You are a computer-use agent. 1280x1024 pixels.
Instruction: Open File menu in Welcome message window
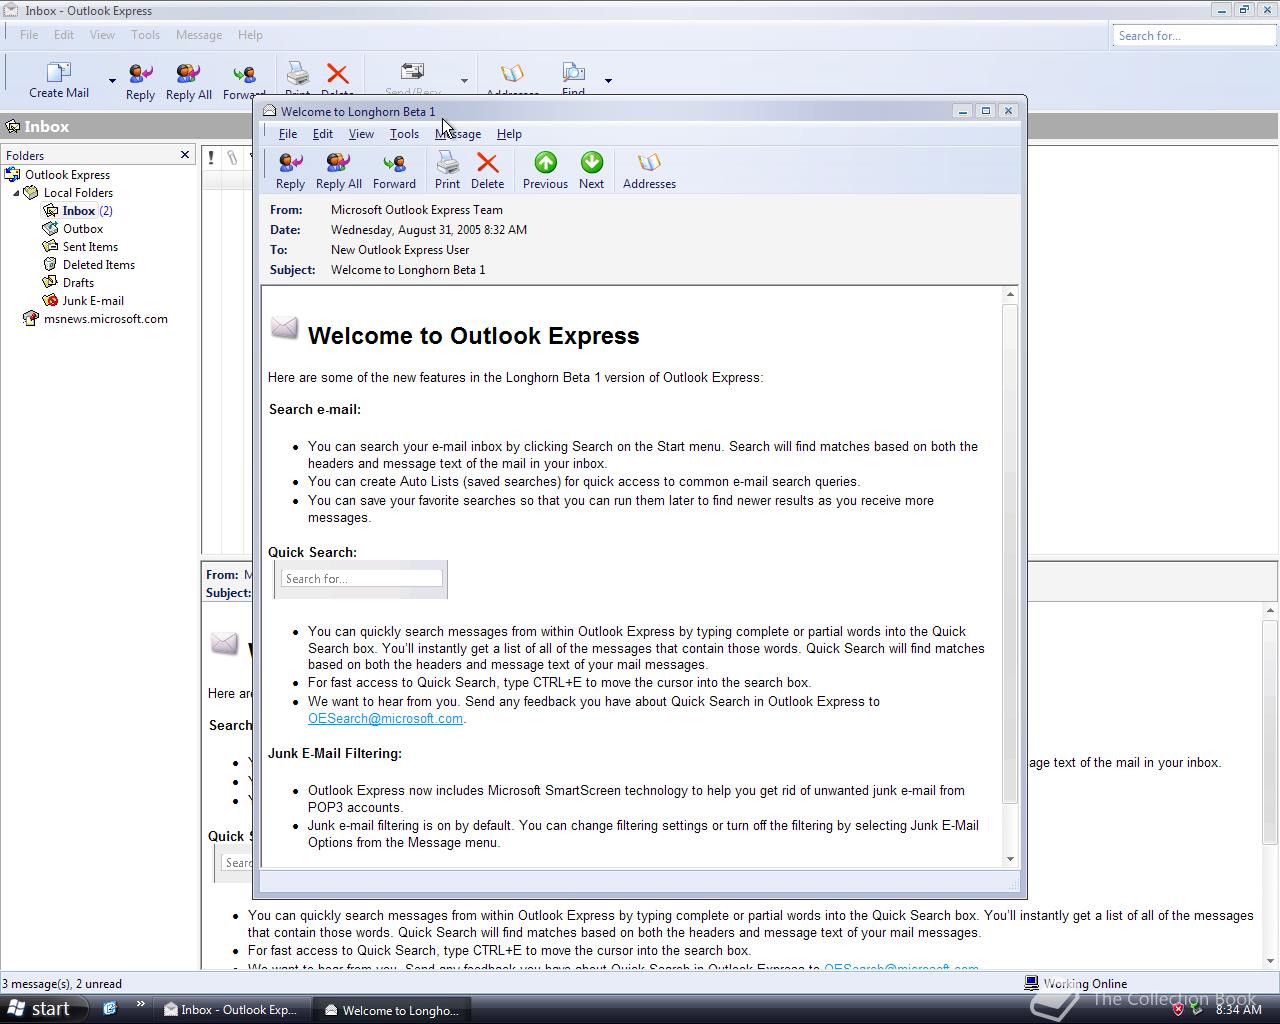point(288,134)
